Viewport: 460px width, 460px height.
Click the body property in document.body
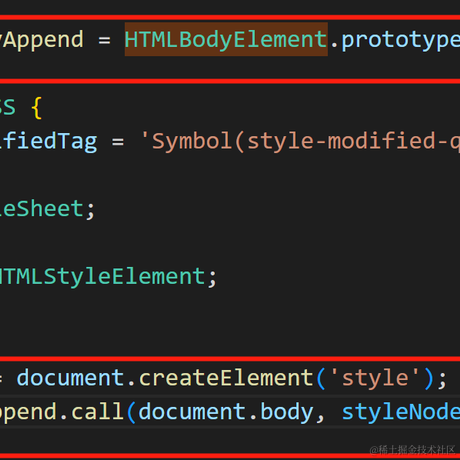pyautogui.click(x=287, y=412)
